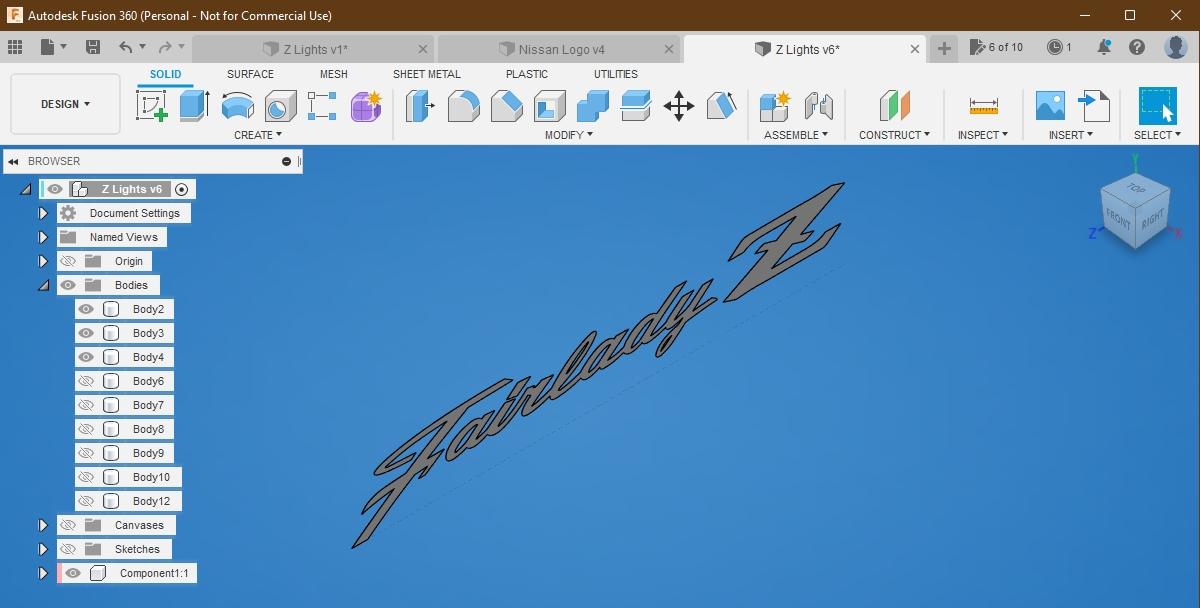
Task: Select the Joint tool
Action: click(818, 105)
